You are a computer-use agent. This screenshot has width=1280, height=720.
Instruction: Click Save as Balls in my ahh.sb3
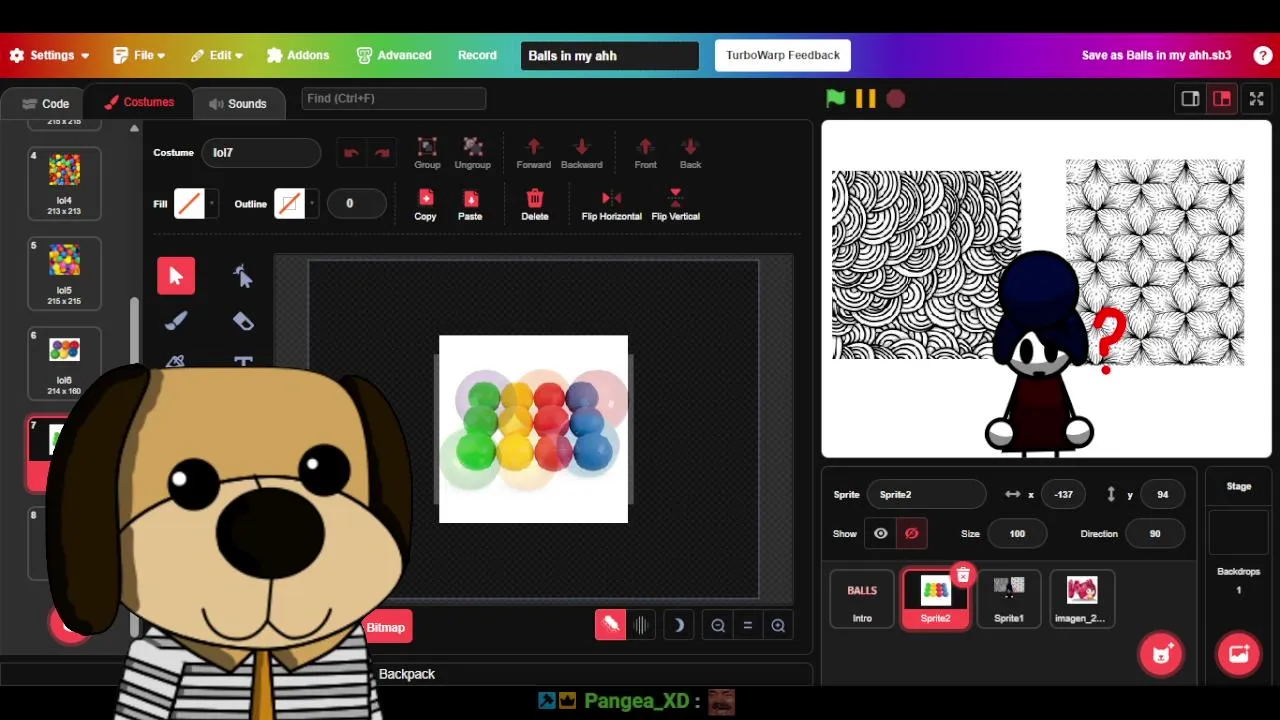tap(1156, 55)
